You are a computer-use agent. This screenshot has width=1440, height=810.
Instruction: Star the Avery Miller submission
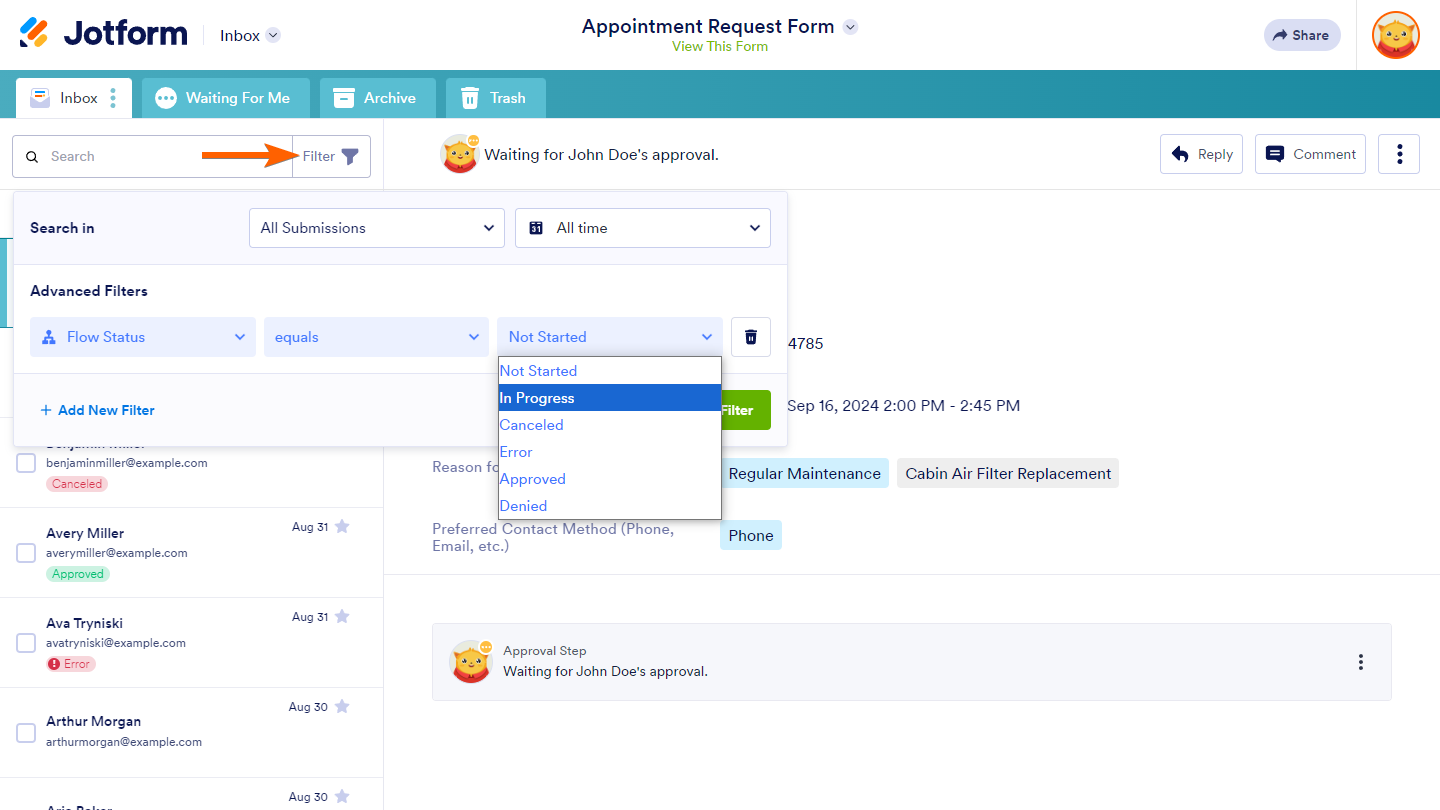(342, 527)
